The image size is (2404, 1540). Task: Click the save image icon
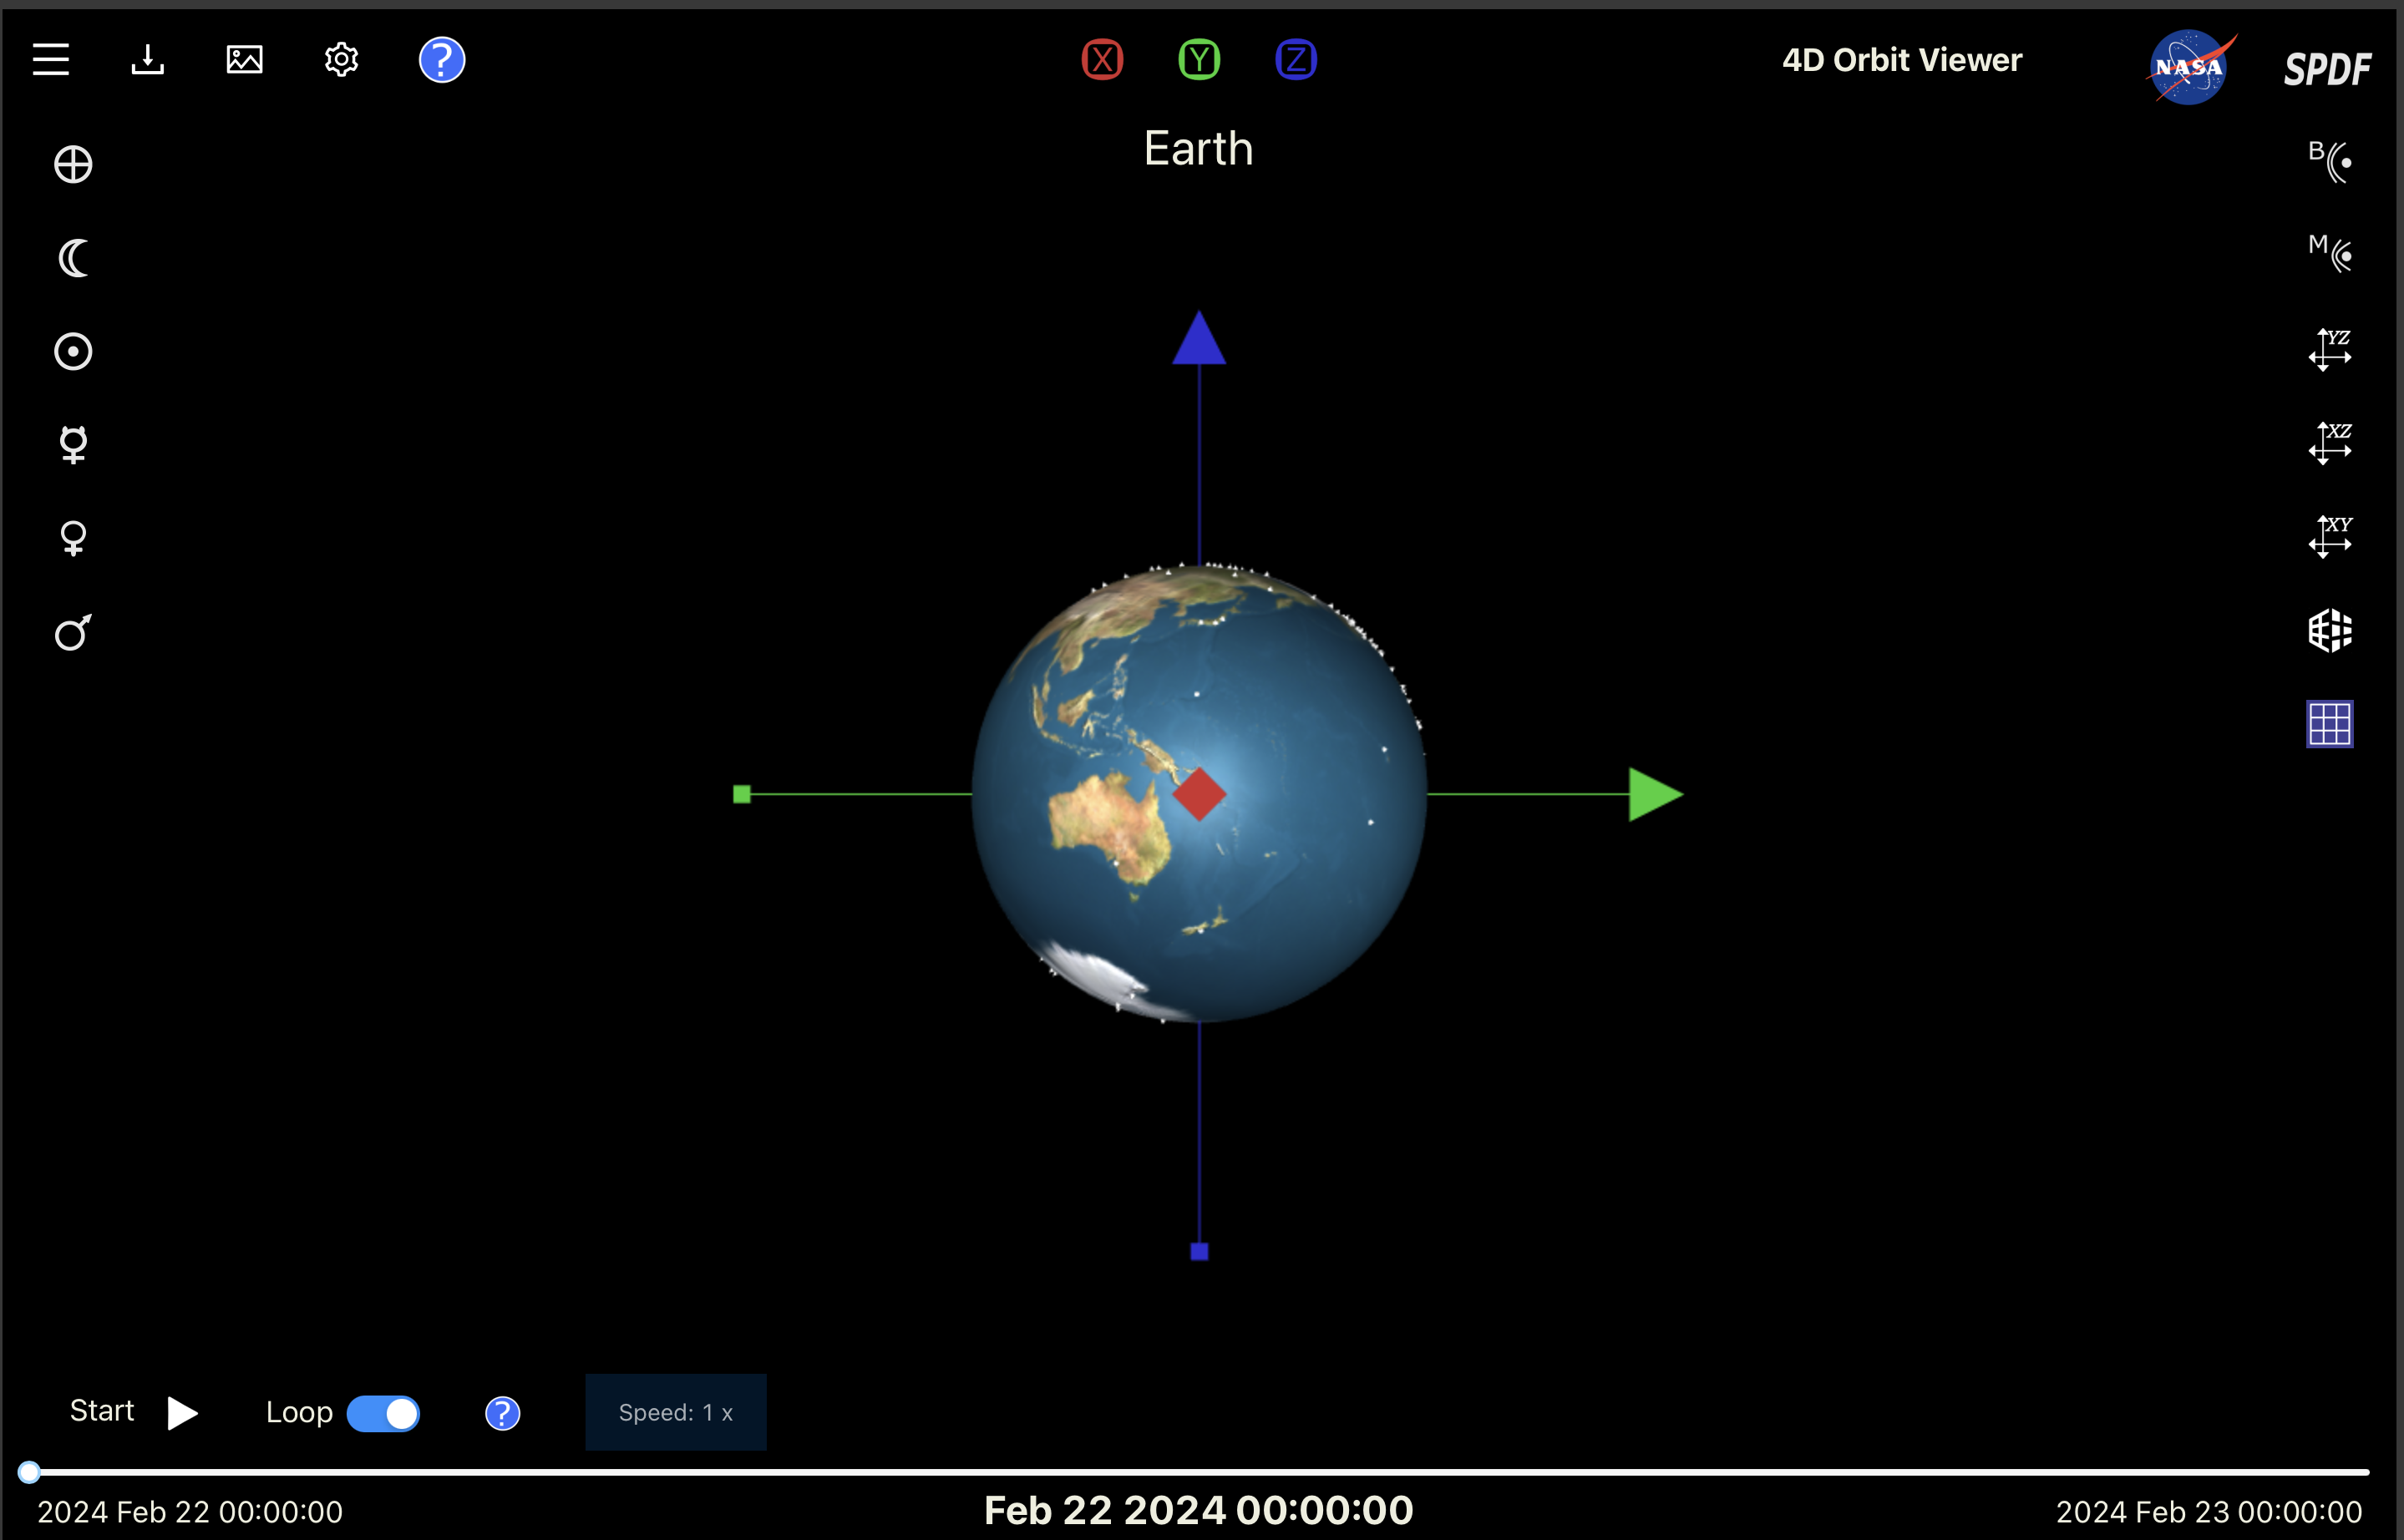click(244, 60)
